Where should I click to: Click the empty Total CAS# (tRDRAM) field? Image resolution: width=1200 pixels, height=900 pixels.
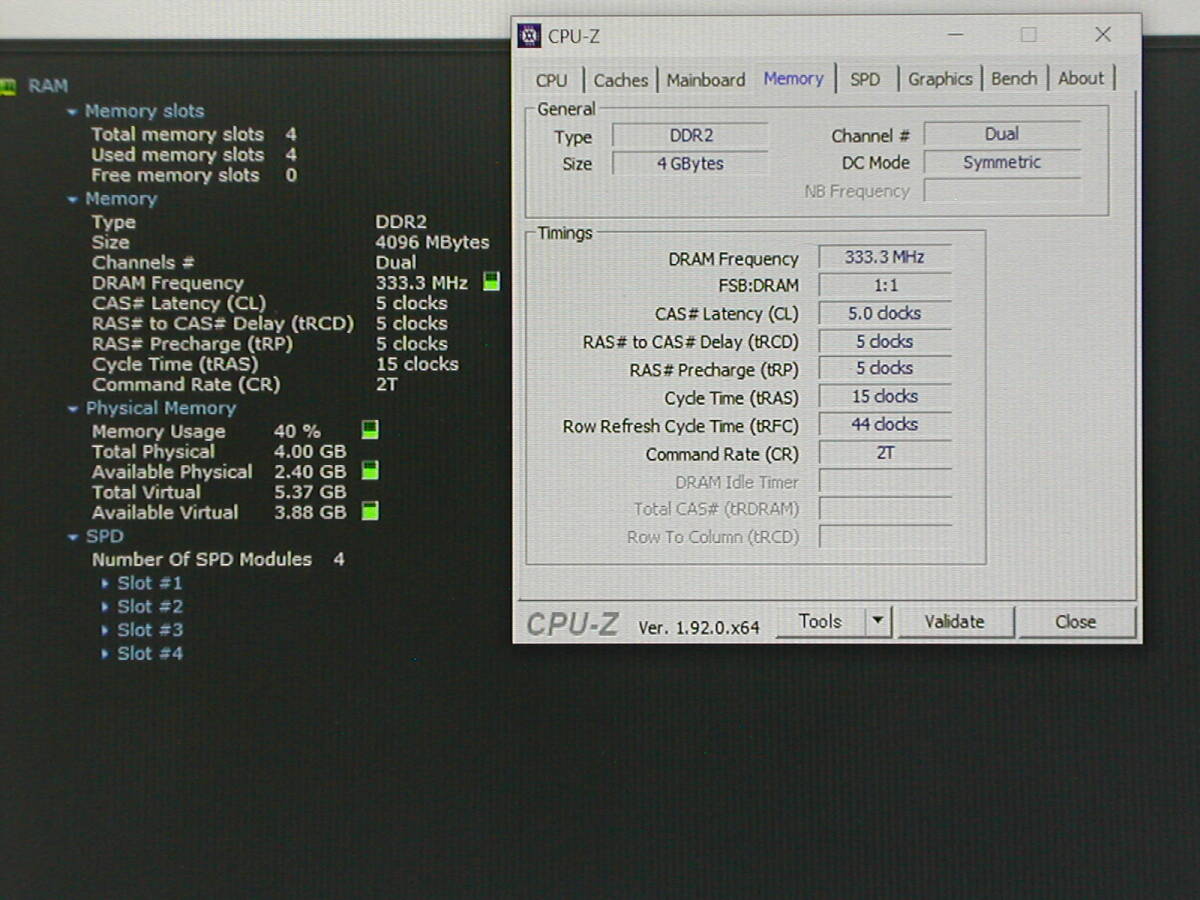pyautogui.click(x=884, y=509)
